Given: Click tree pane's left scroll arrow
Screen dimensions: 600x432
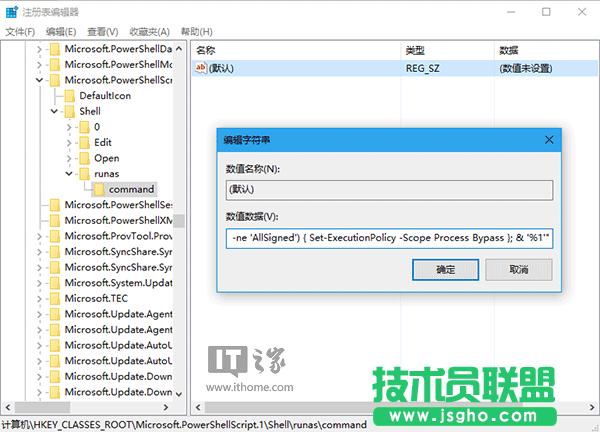Looking at the screenshot, I should [8, 408].
